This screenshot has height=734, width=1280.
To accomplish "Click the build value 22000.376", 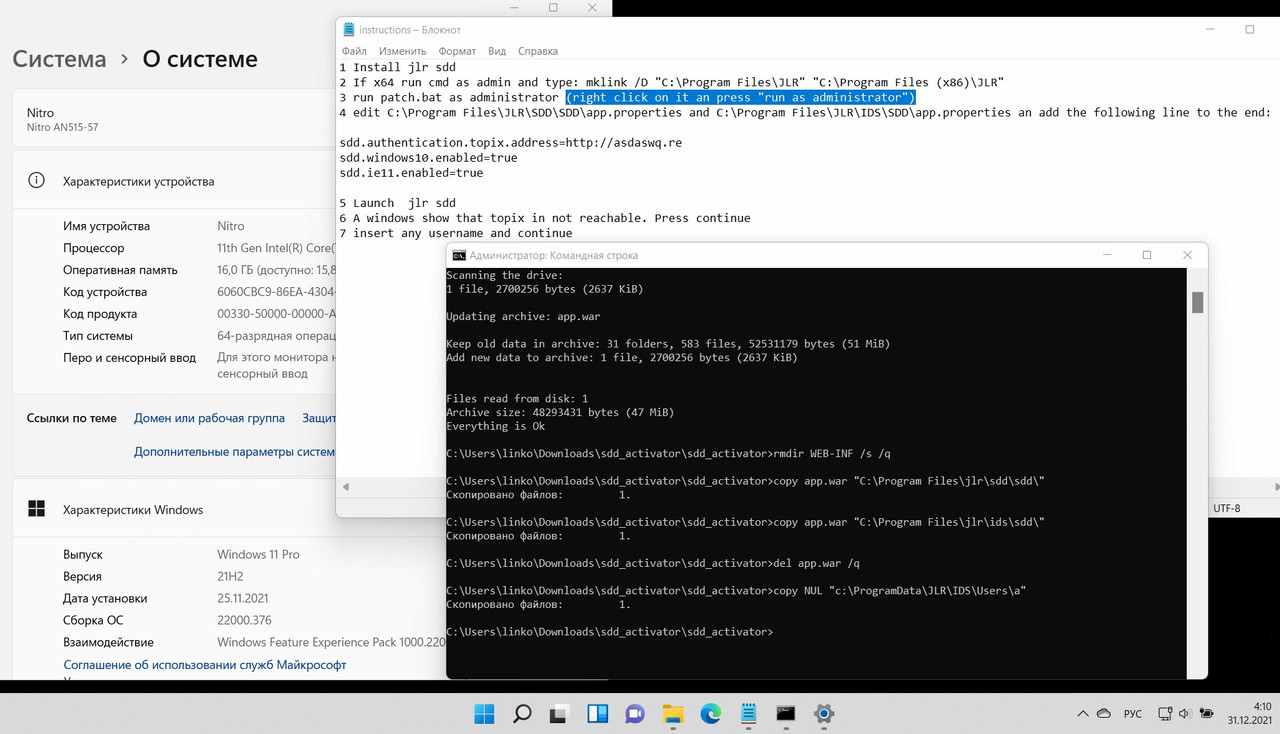I will [x=244, y=620].
